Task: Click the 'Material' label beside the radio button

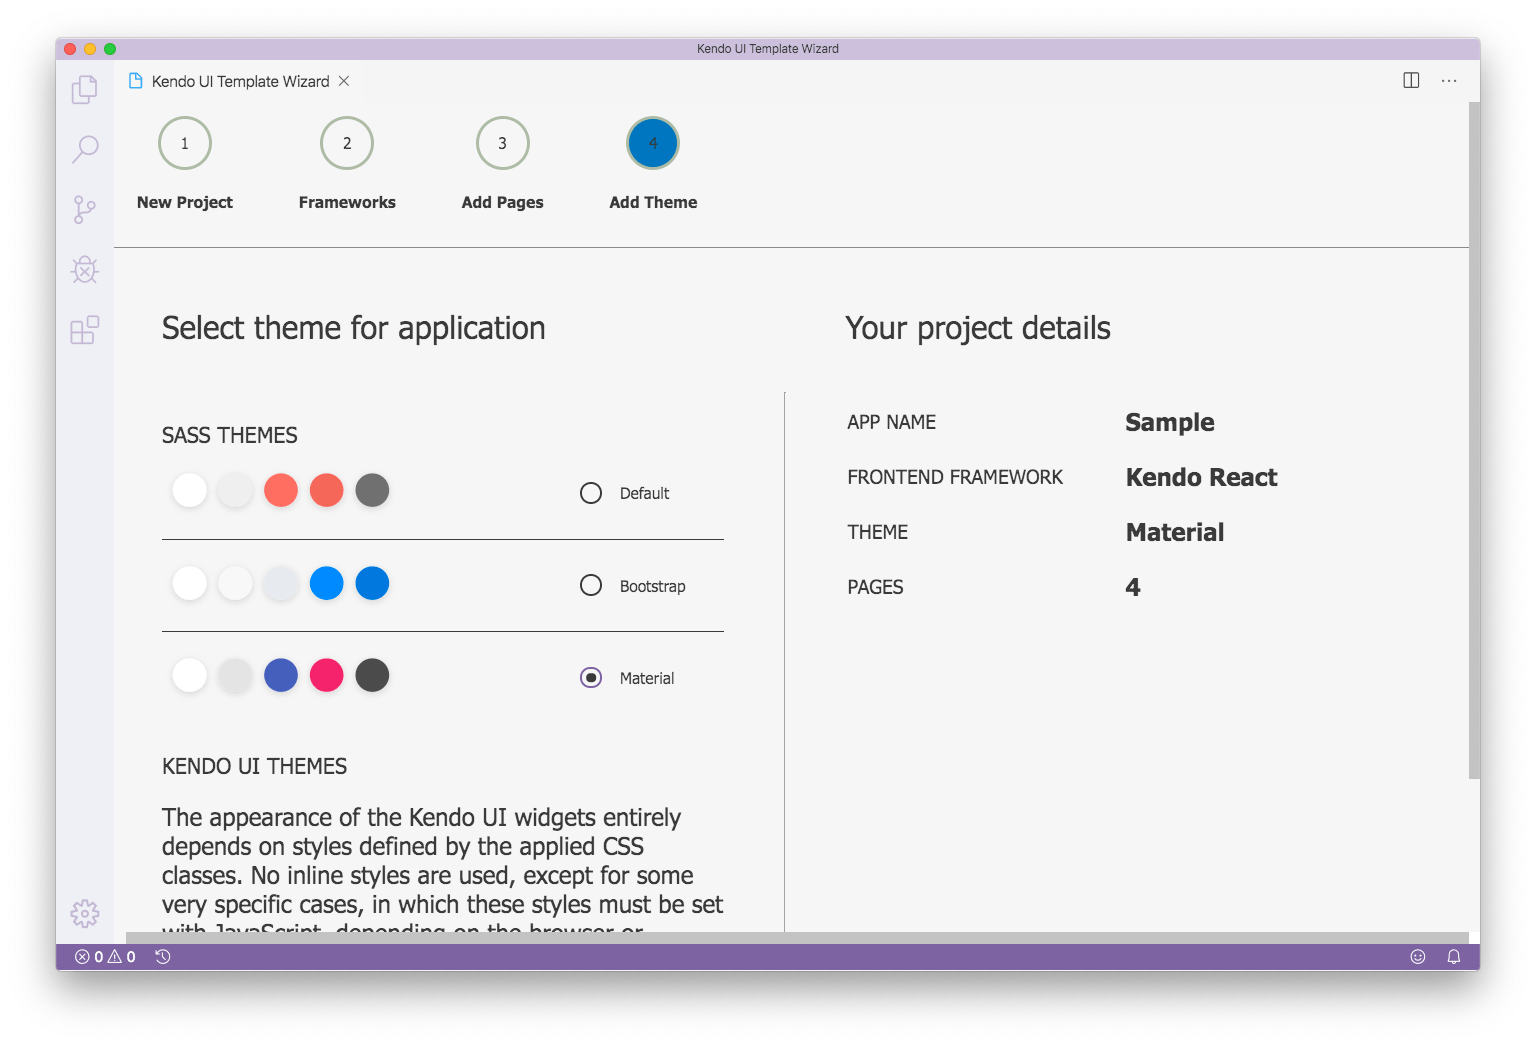Action: pyautogui.click(x=647, y=678)
